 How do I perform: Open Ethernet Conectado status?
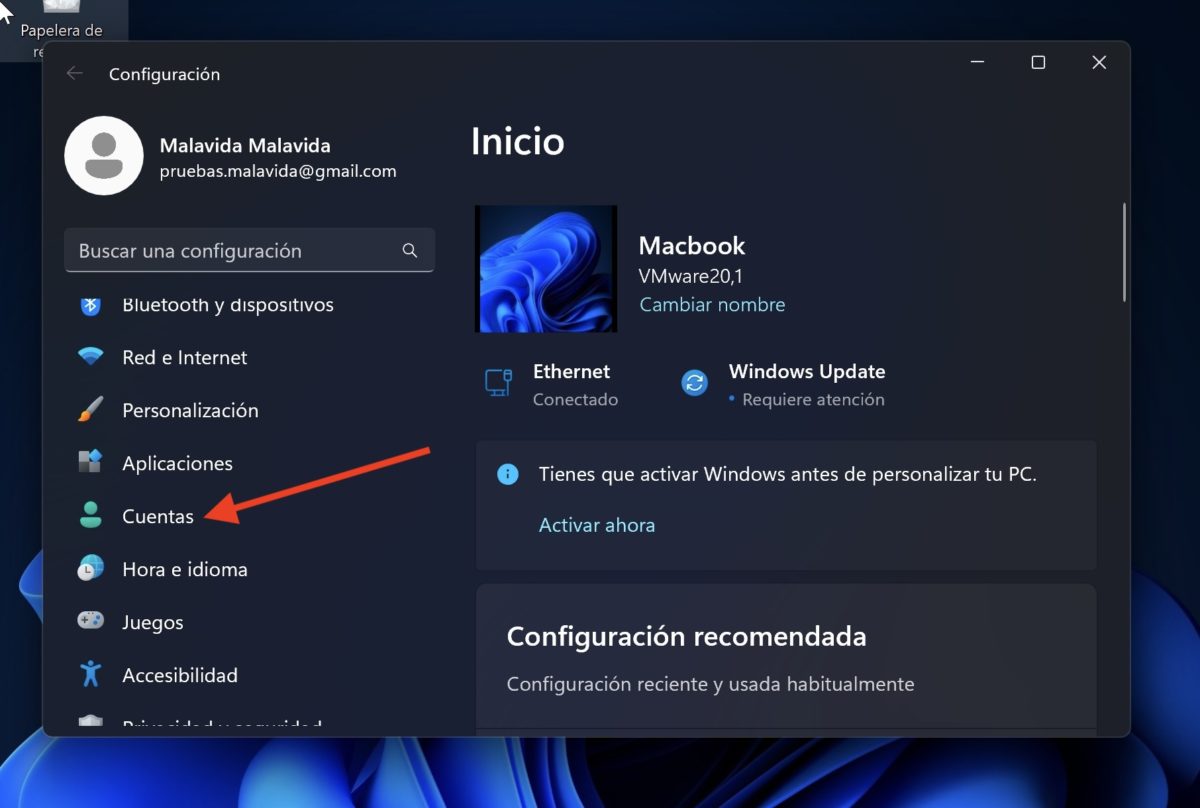(551, 385)
